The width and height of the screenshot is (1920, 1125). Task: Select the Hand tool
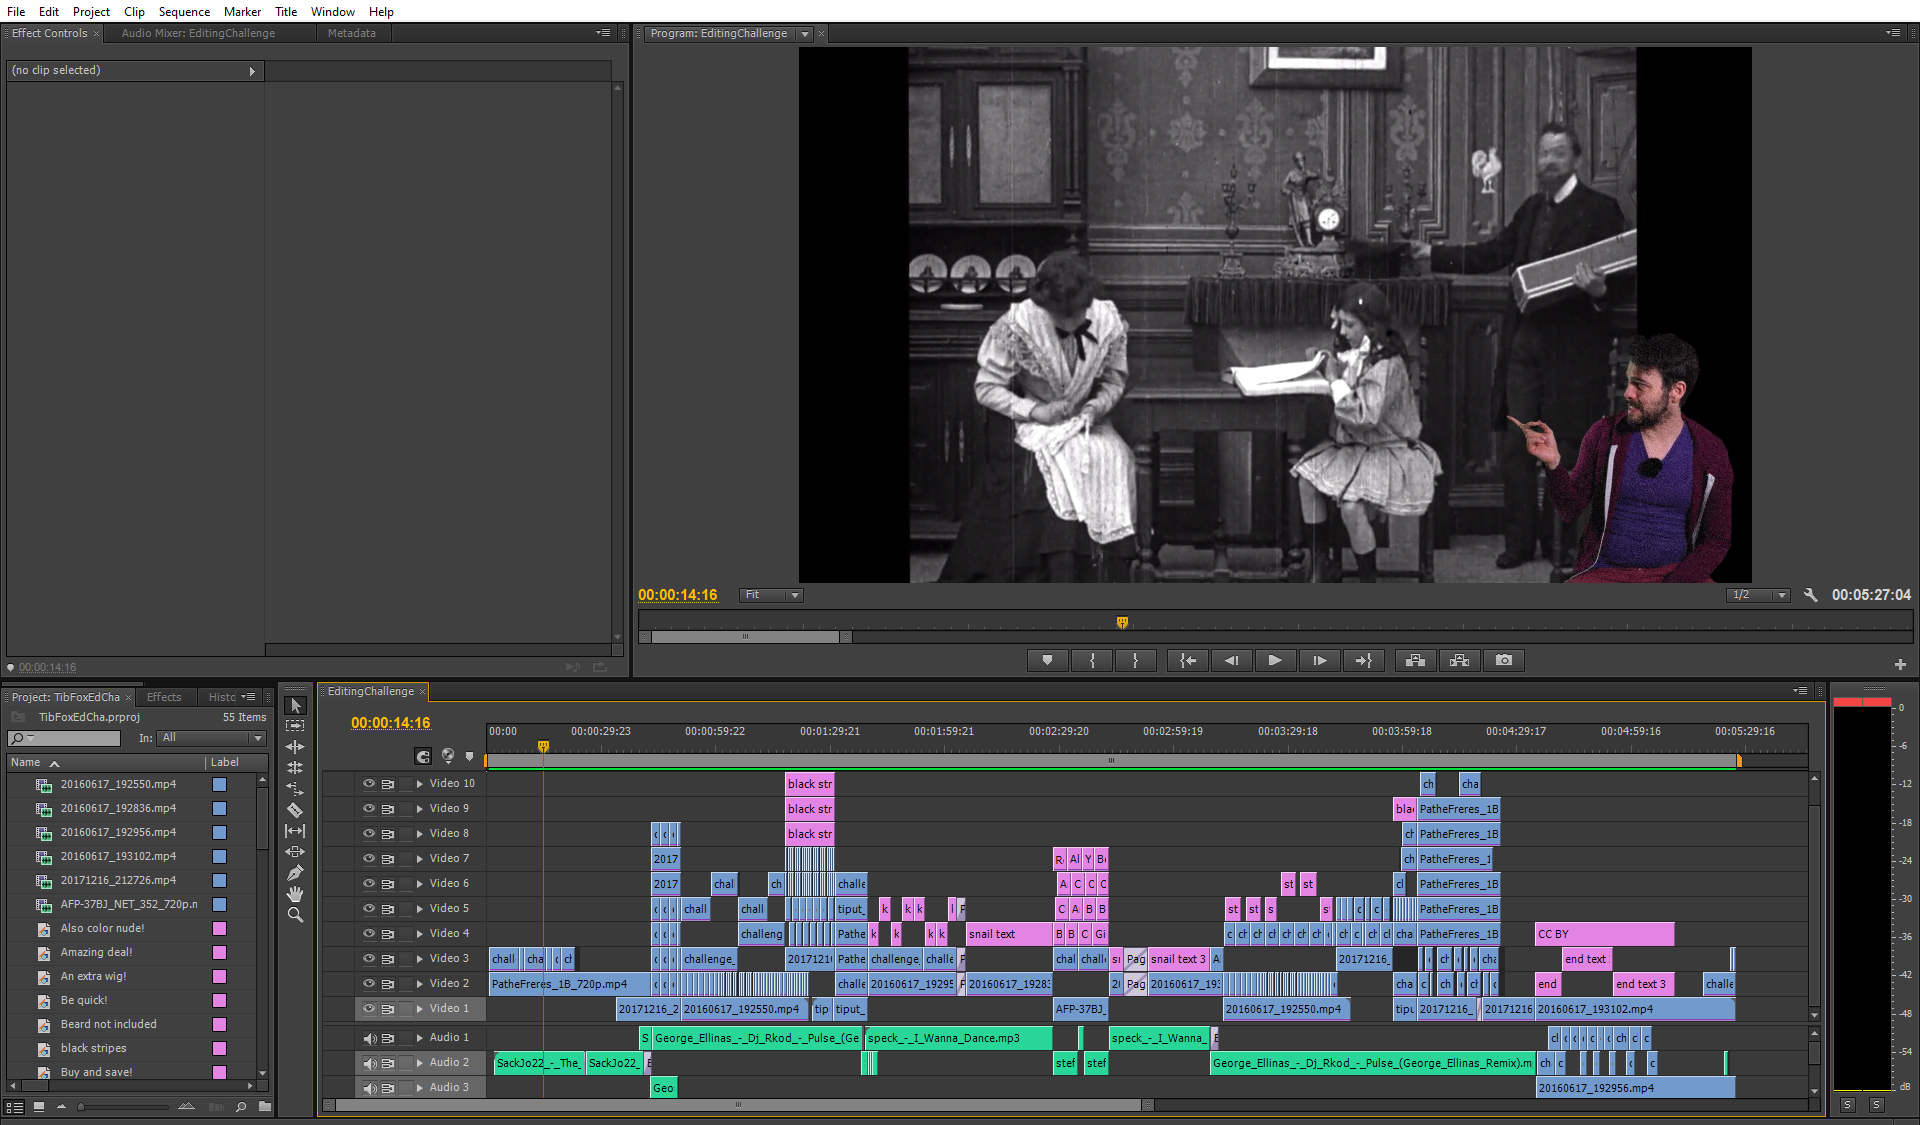[x=295, y=894]
